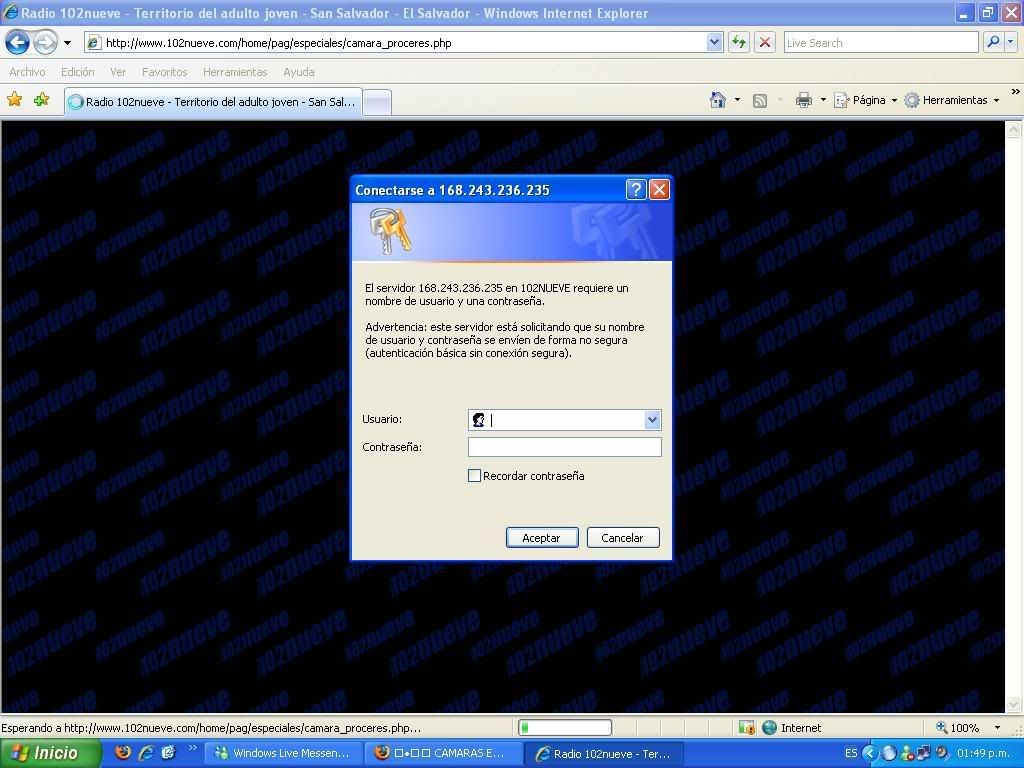The image size is (1024, 768).
Task: Click the RSS feeds icon
Action: point(760,101)
